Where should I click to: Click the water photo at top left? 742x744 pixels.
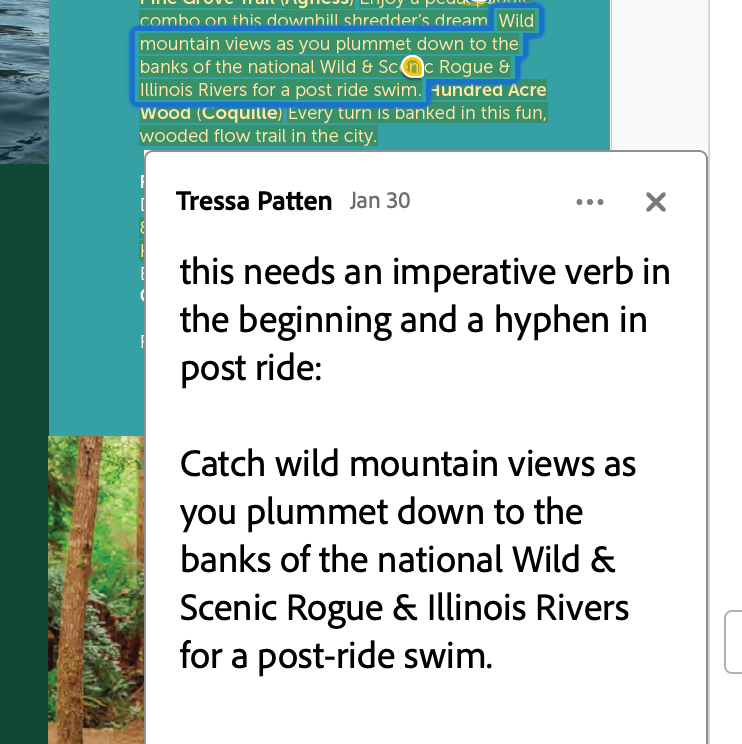coord(24,80)
